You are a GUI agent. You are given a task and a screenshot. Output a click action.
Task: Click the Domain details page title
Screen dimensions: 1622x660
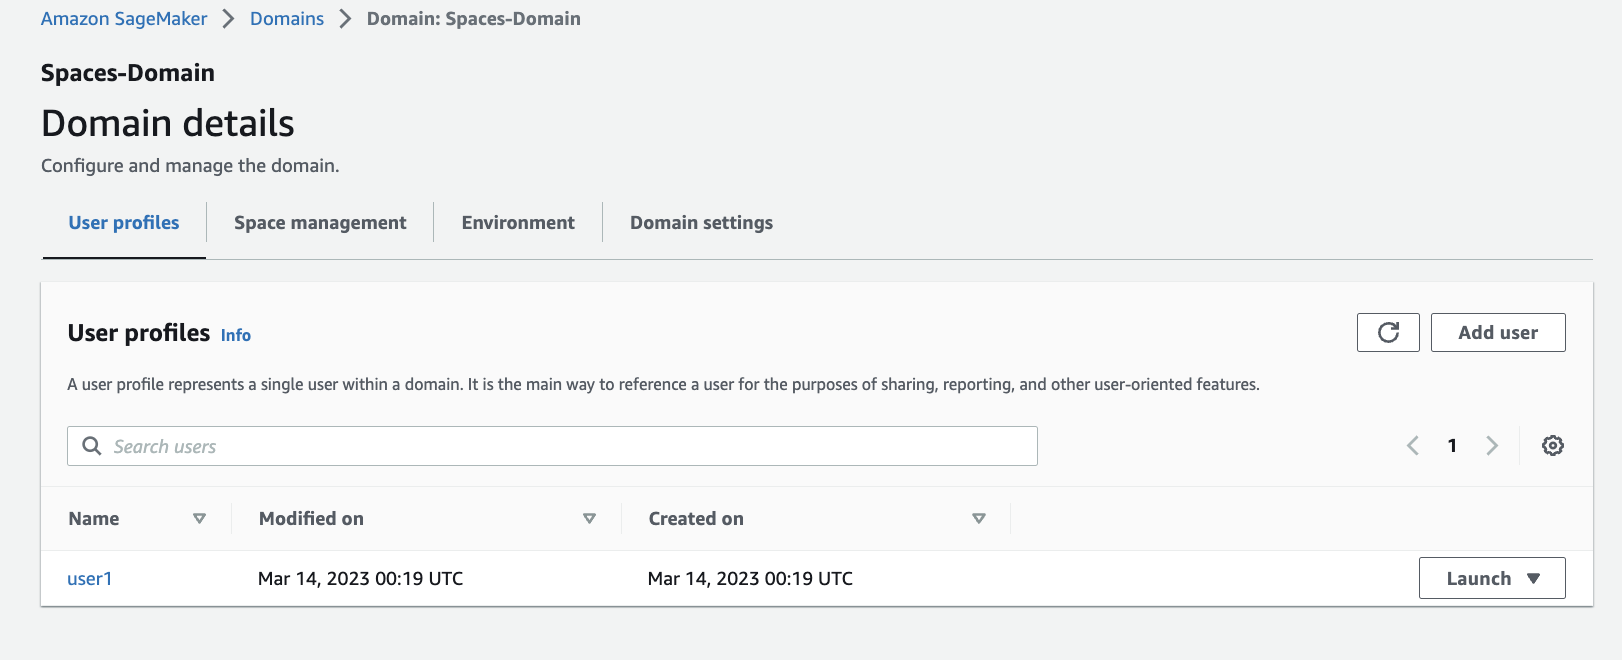(168, 123)
